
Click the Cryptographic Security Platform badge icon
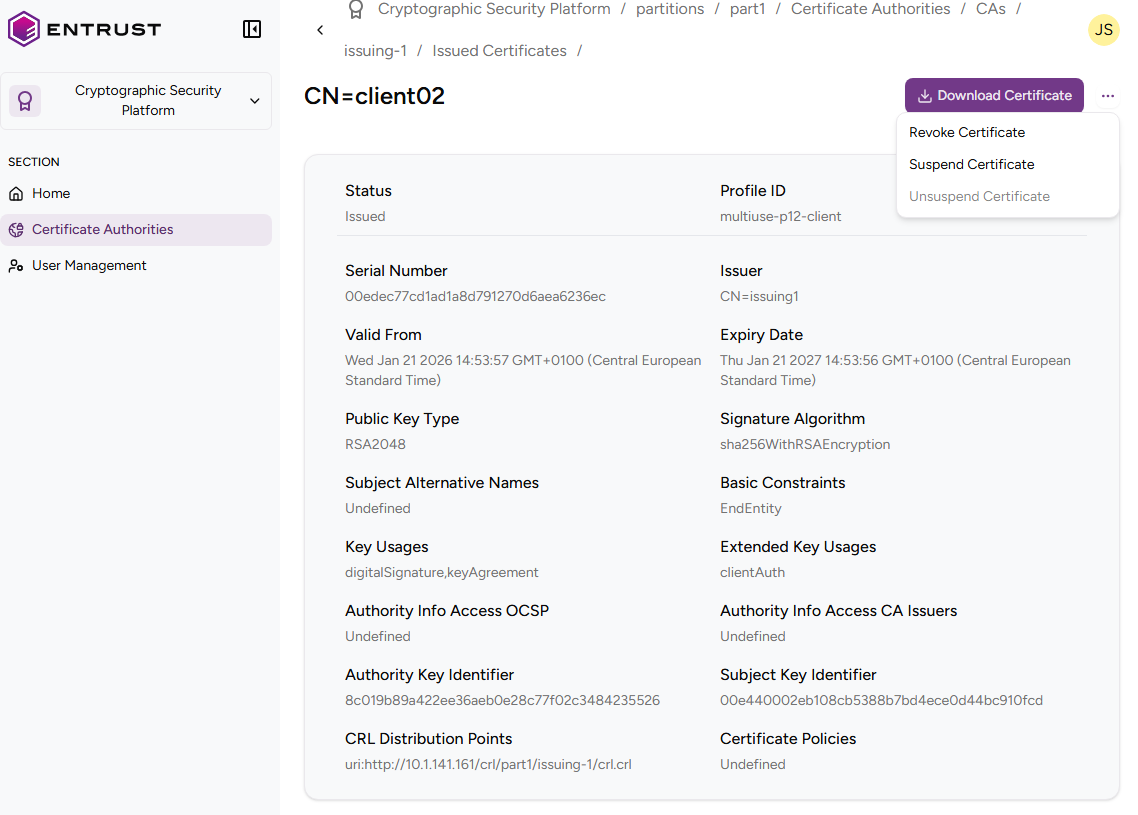click(x=25, y=101)
